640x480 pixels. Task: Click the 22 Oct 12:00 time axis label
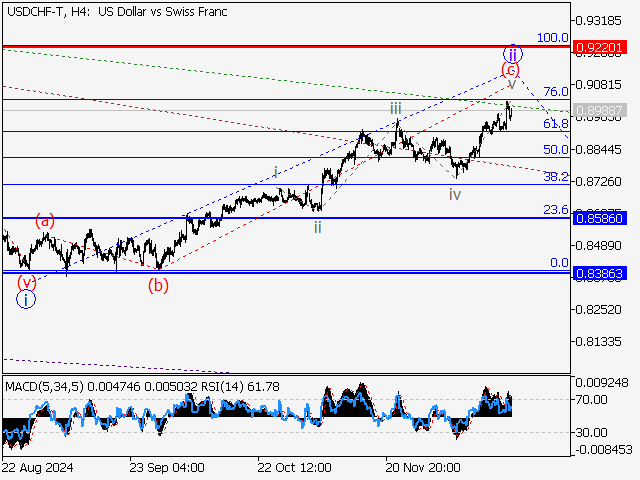pos(293,467)
